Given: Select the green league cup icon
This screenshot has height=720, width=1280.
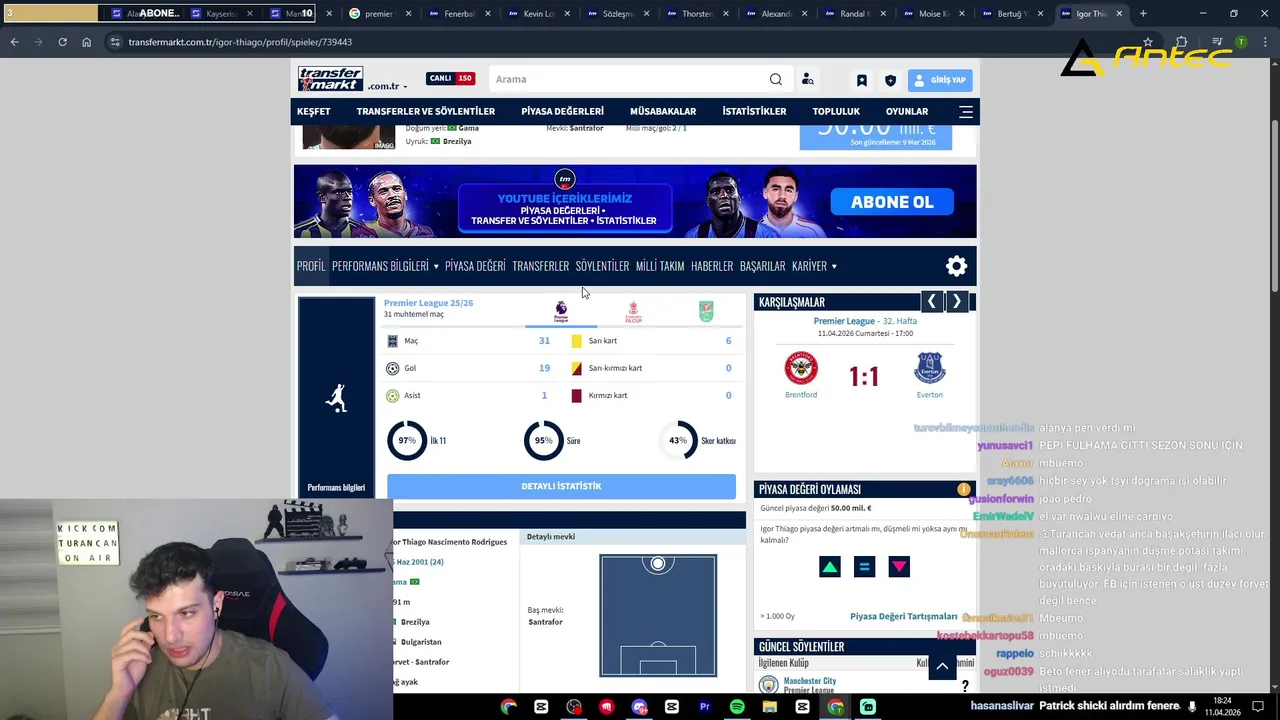Looking at the screenshot, I should click(706, 312).
